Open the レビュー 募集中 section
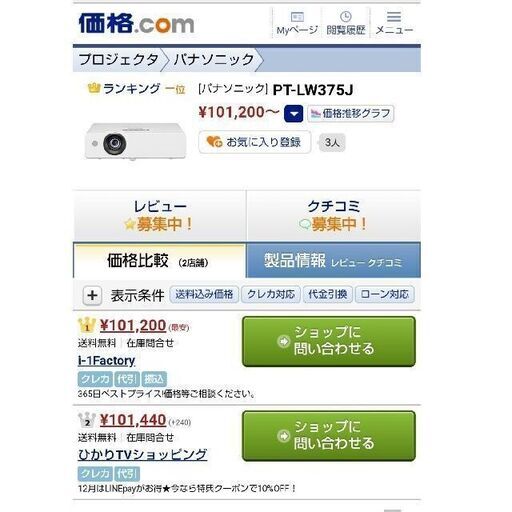 160,216
